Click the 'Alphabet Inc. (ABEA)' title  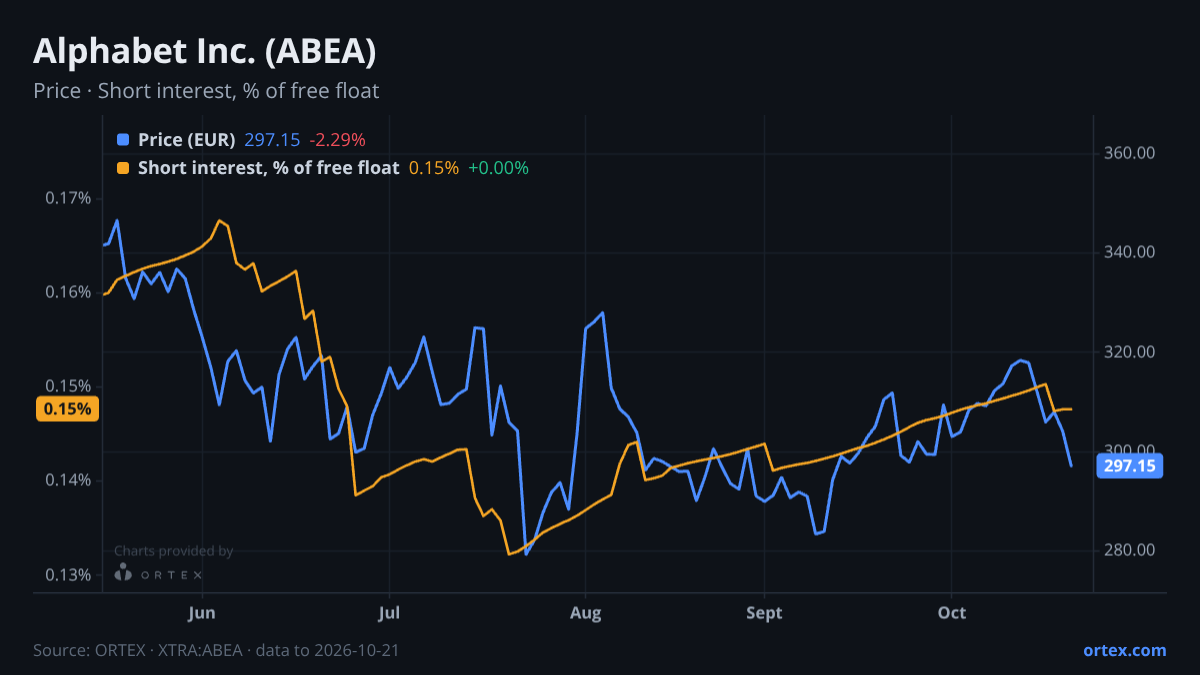(x=205, y=51)
